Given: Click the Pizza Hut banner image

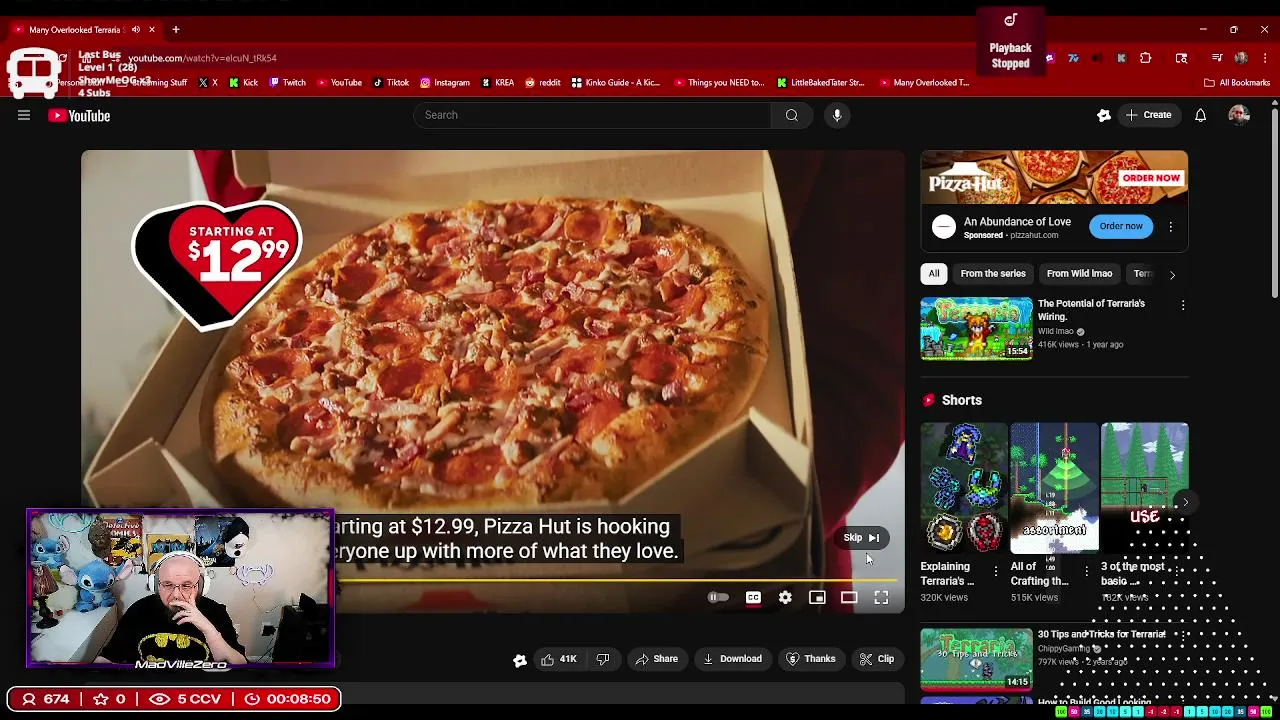Looking at the screenshot, I should coord(1054,177).
